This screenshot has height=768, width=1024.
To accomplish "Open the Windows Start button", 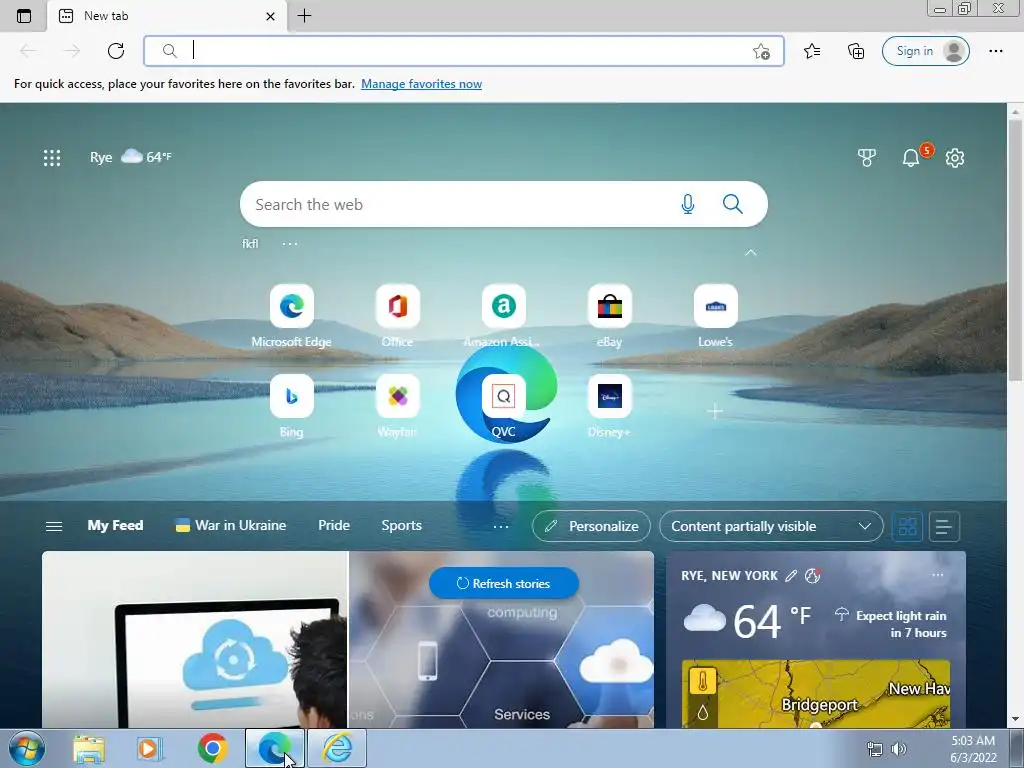I will (27, 748).
